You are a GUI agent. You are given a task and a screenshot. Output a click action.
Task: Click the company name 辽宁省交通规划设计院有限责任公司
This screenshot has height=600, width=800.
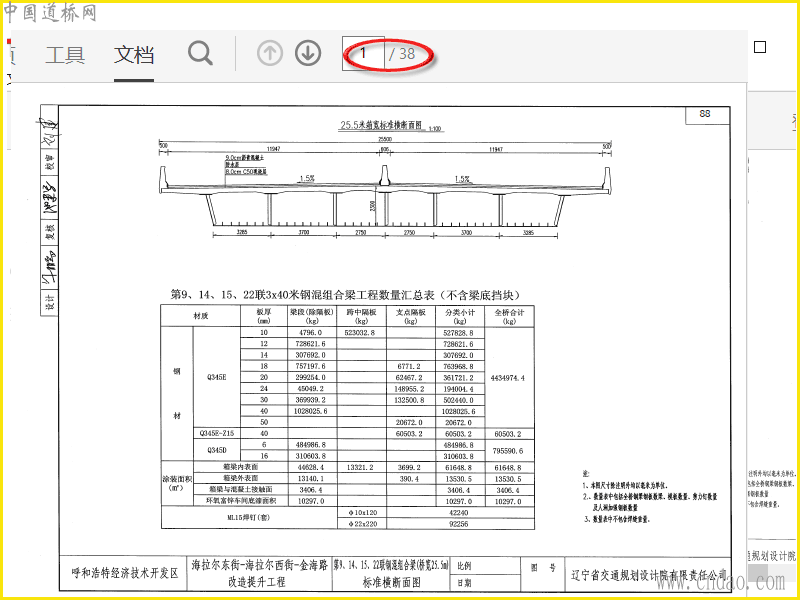pyautogui.click(x=648, y=575)
